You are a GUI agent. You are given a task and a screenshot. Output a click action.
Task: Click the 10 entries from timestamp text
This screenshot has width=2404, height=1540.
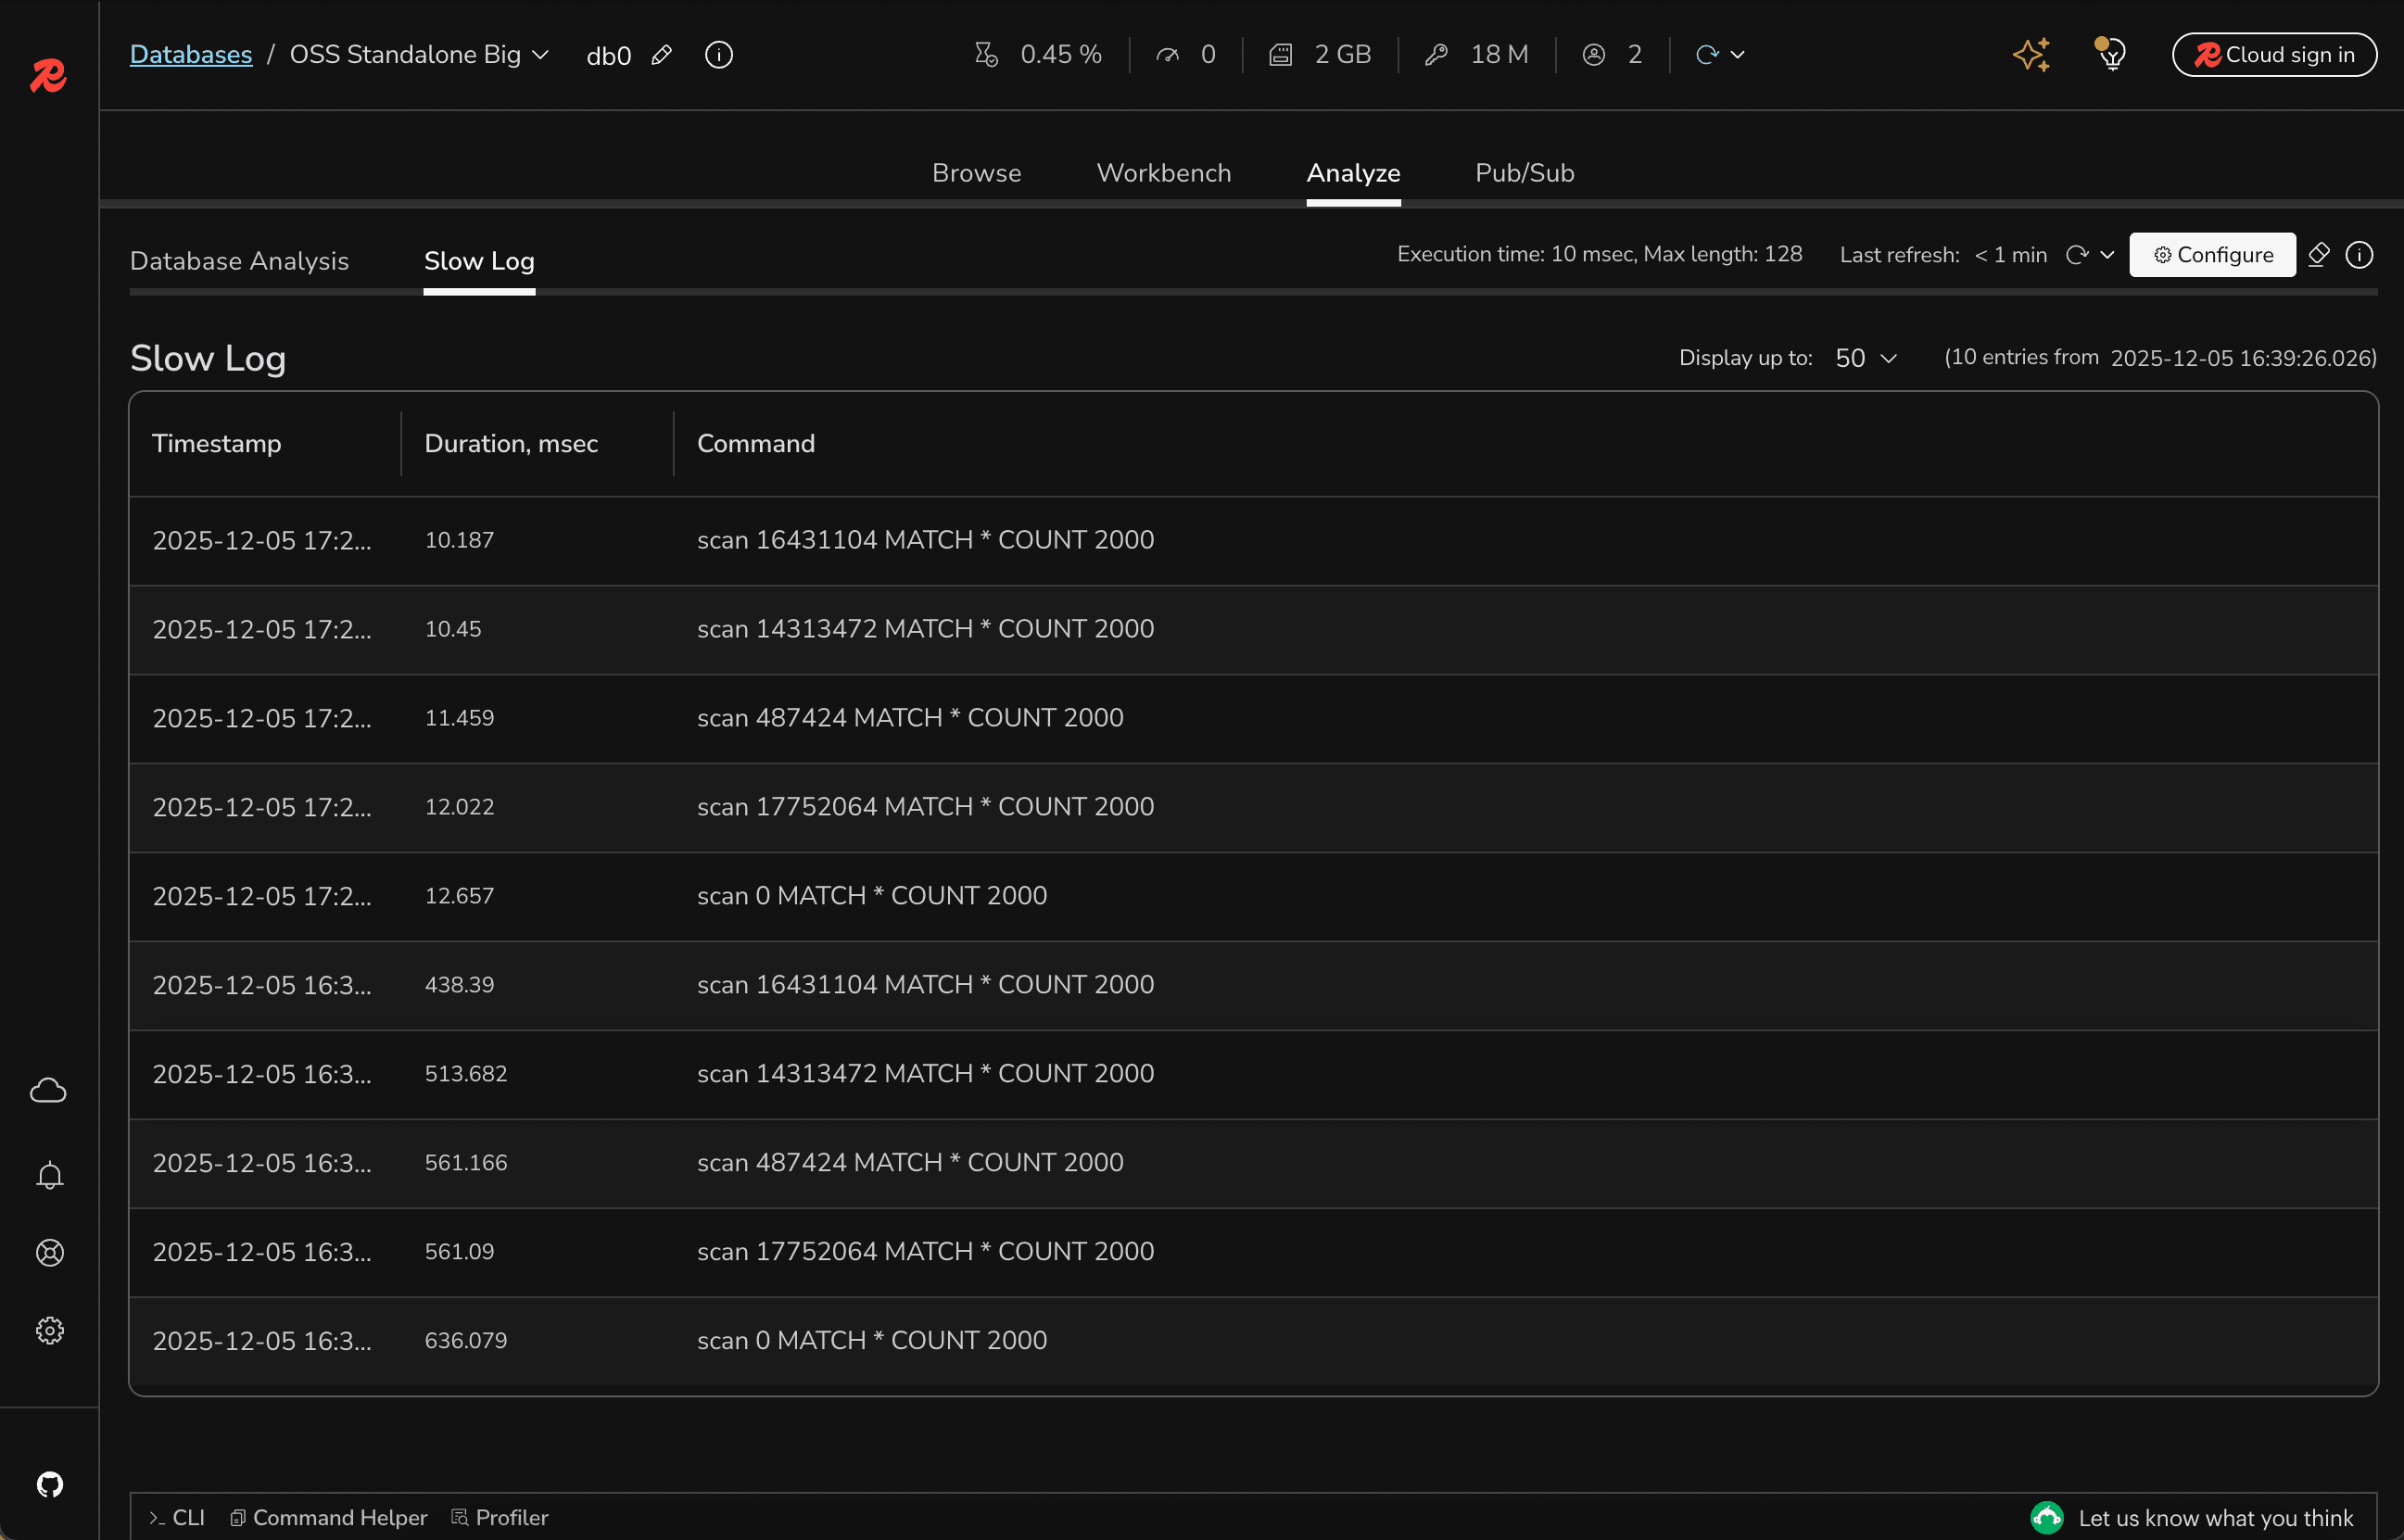tap(2160, 358)
